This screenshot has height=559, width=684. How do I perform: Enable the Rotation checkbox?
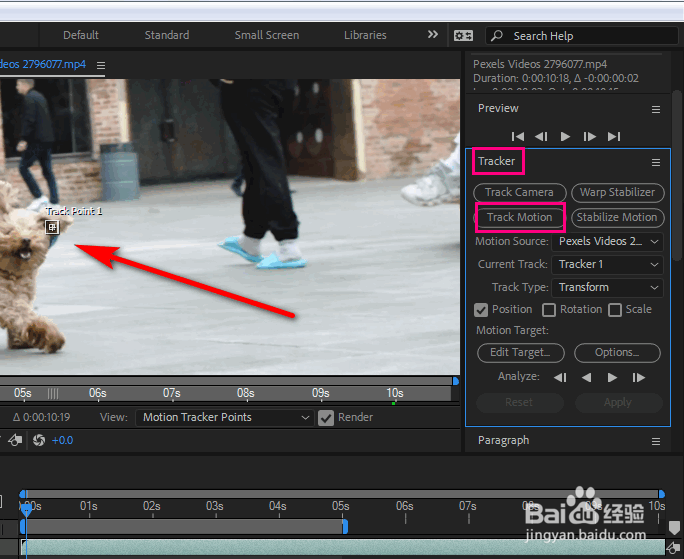point(549,310)
